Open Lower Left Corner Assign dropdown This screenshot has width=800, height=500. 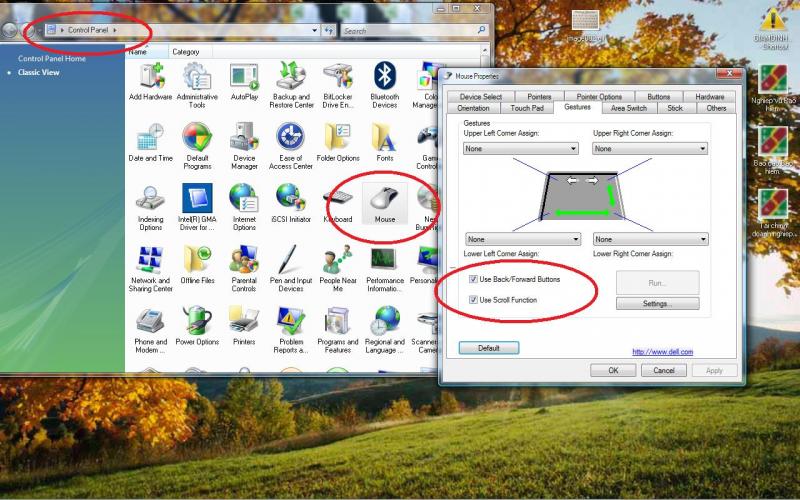[521, 240]
